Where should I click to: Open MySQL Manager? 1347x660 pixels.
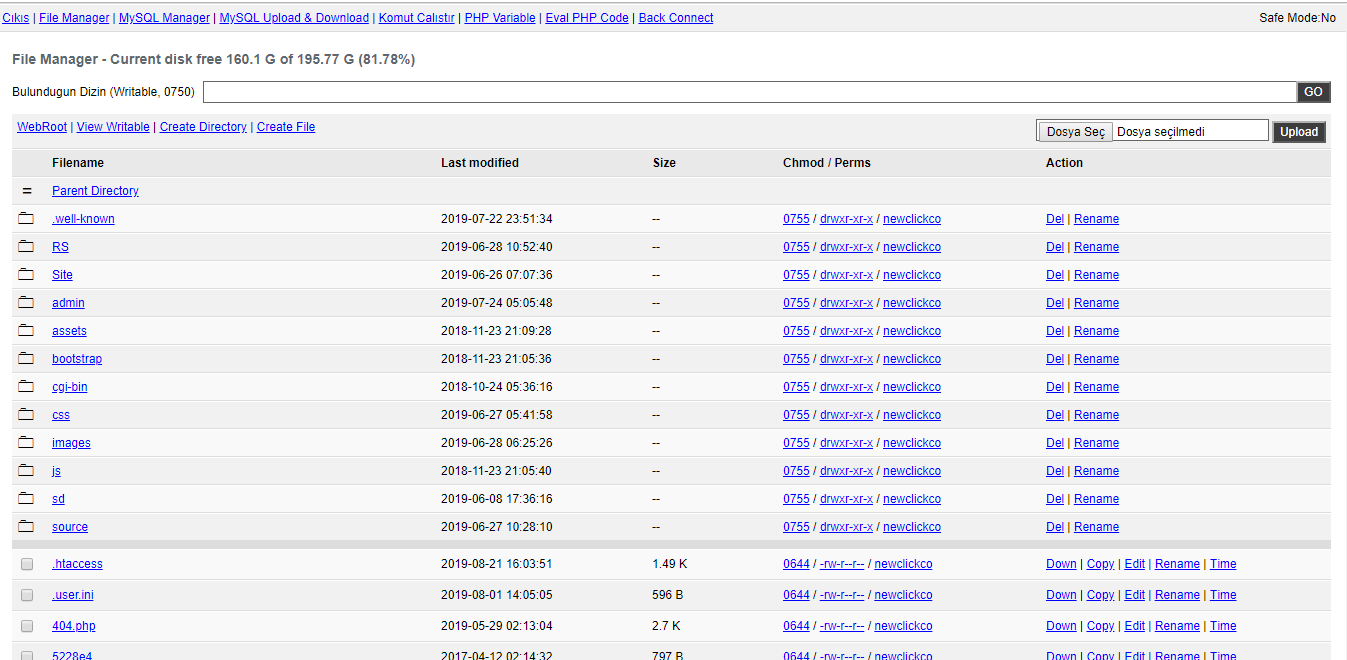(164, 18)
